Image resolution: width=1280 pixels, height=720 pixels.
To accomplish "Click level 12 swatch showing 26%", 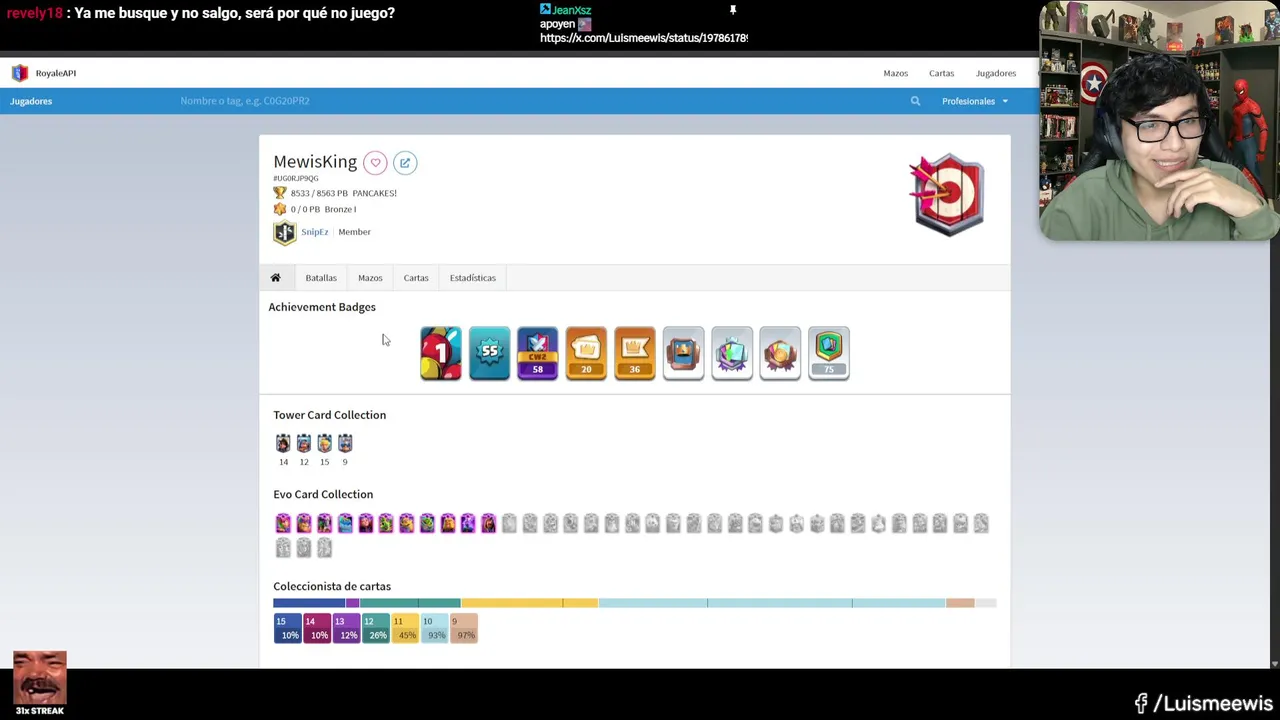I will [376, 628].
